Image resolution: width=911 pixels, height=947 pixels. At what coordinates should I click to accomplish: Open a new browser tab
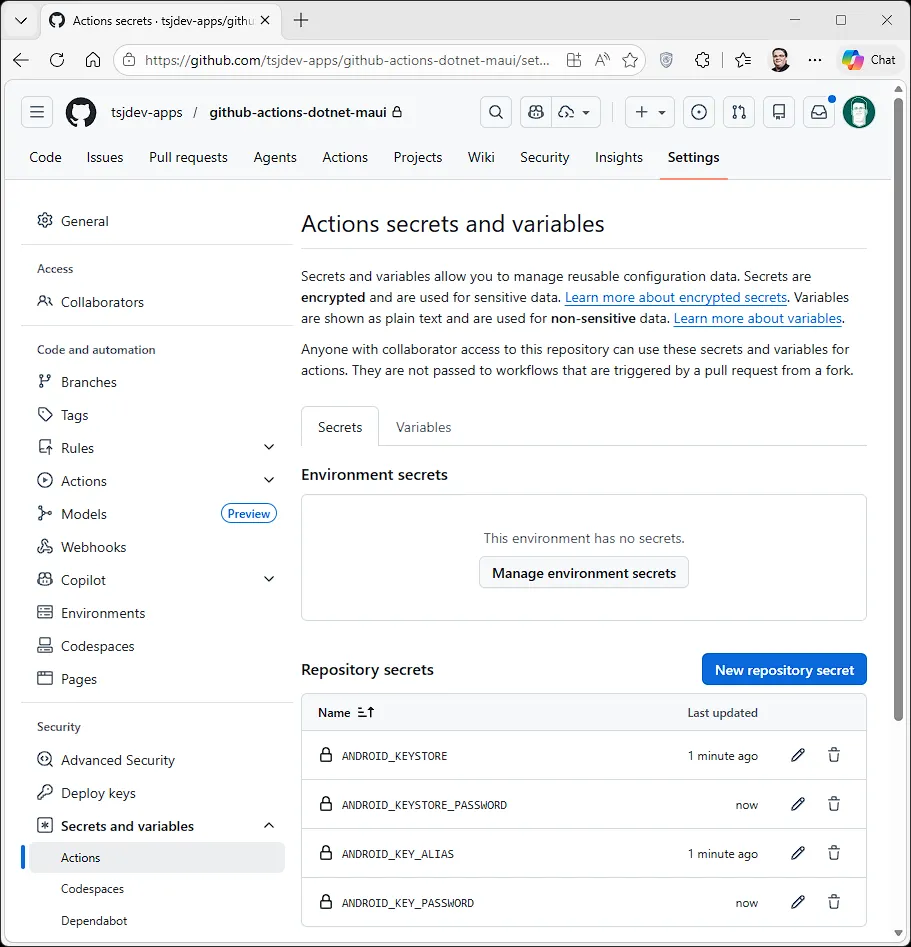click(301, 21)
